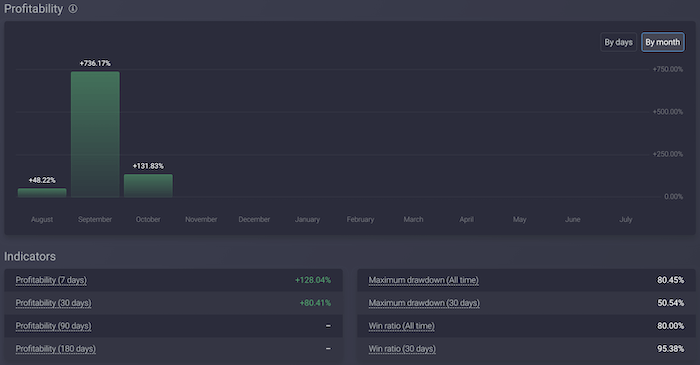
Task: Click the 95.38% win ratio value
Action: [671, 348]
